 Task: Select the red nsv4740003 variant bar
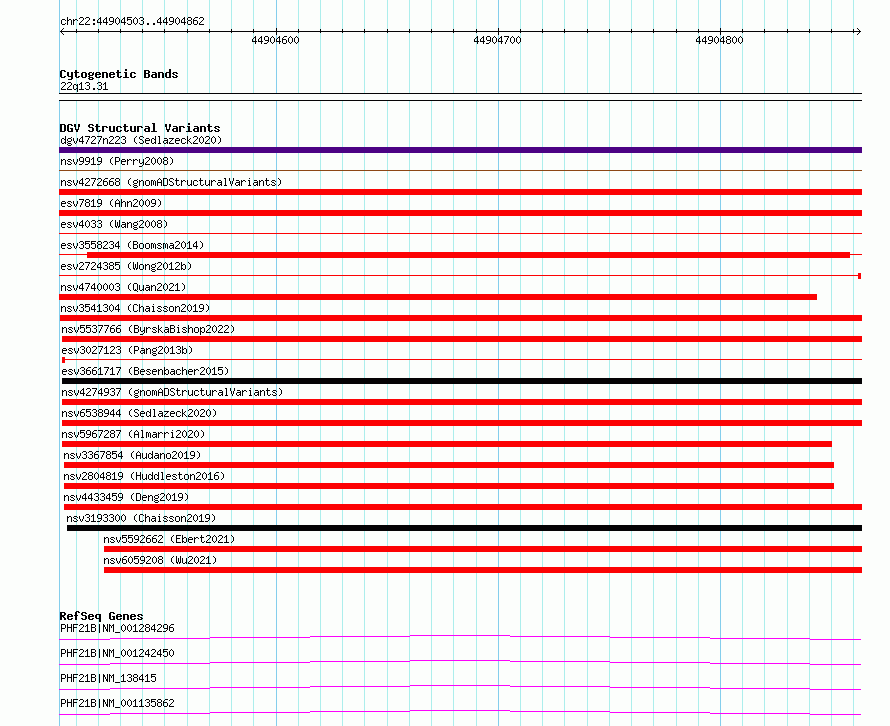pyautogui.click(x=438, y=297)
